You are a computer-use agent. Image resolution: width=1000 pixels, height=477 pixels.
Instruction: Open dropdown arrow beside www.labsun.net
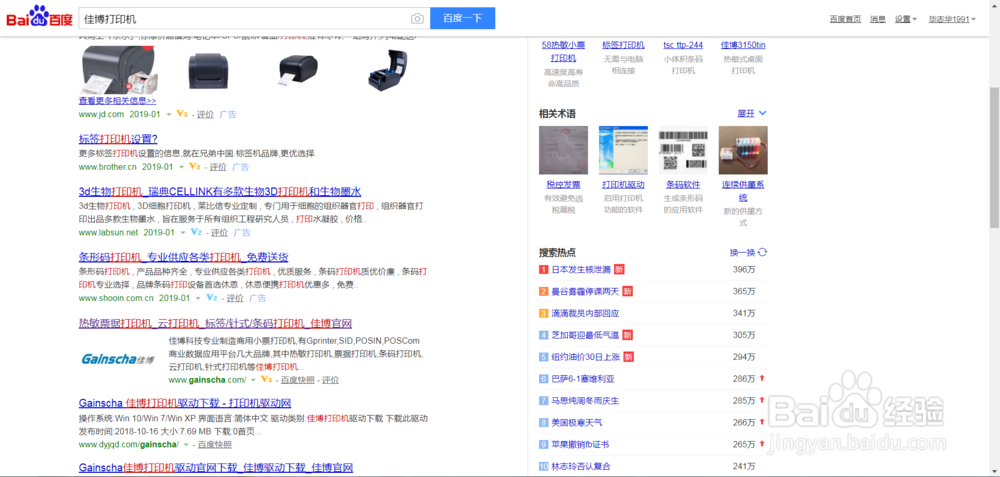pyautogui.click(x=182, y=233)
